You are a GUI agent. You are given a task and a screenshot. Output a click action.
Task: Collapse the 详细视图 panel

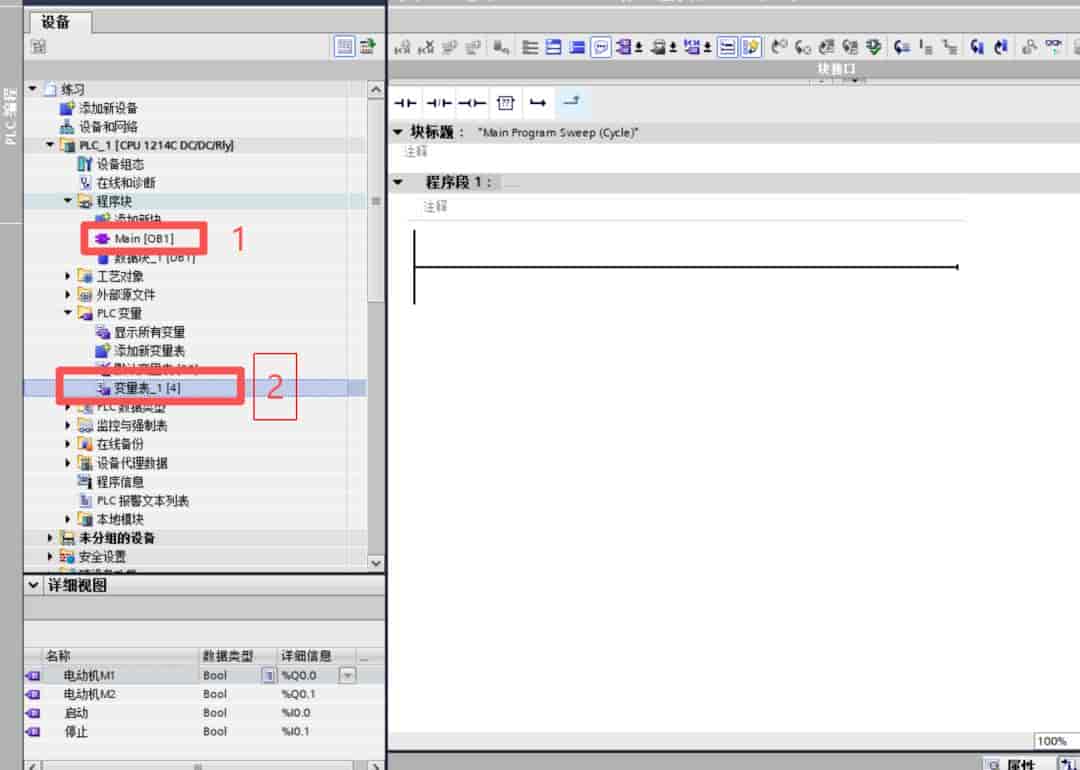point(33,585)
